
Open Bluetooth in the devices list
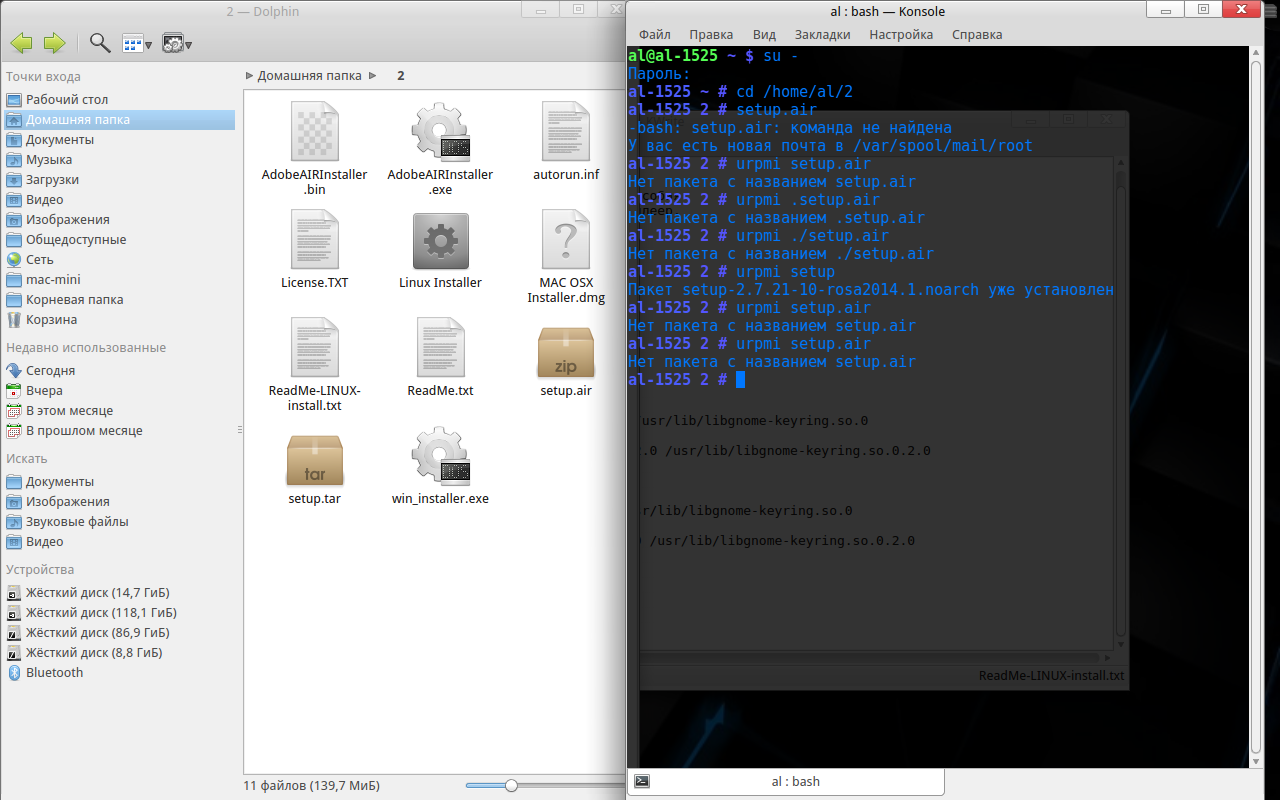(54, 673)
